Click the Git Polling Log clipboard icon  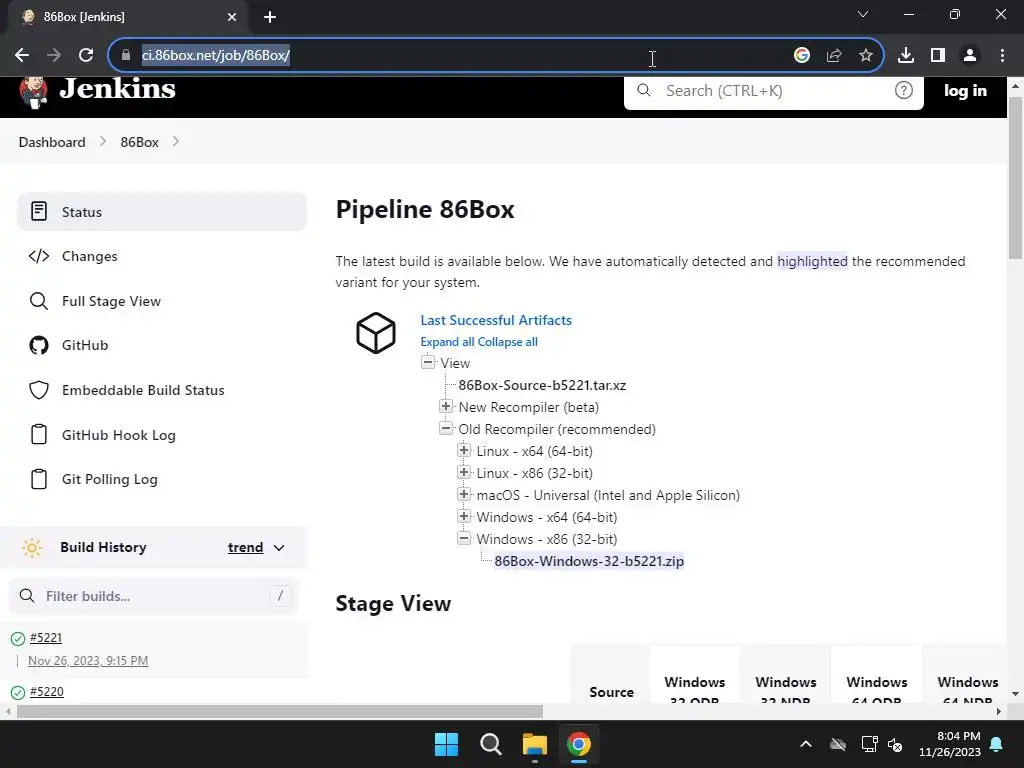click(x=39, y=479)
